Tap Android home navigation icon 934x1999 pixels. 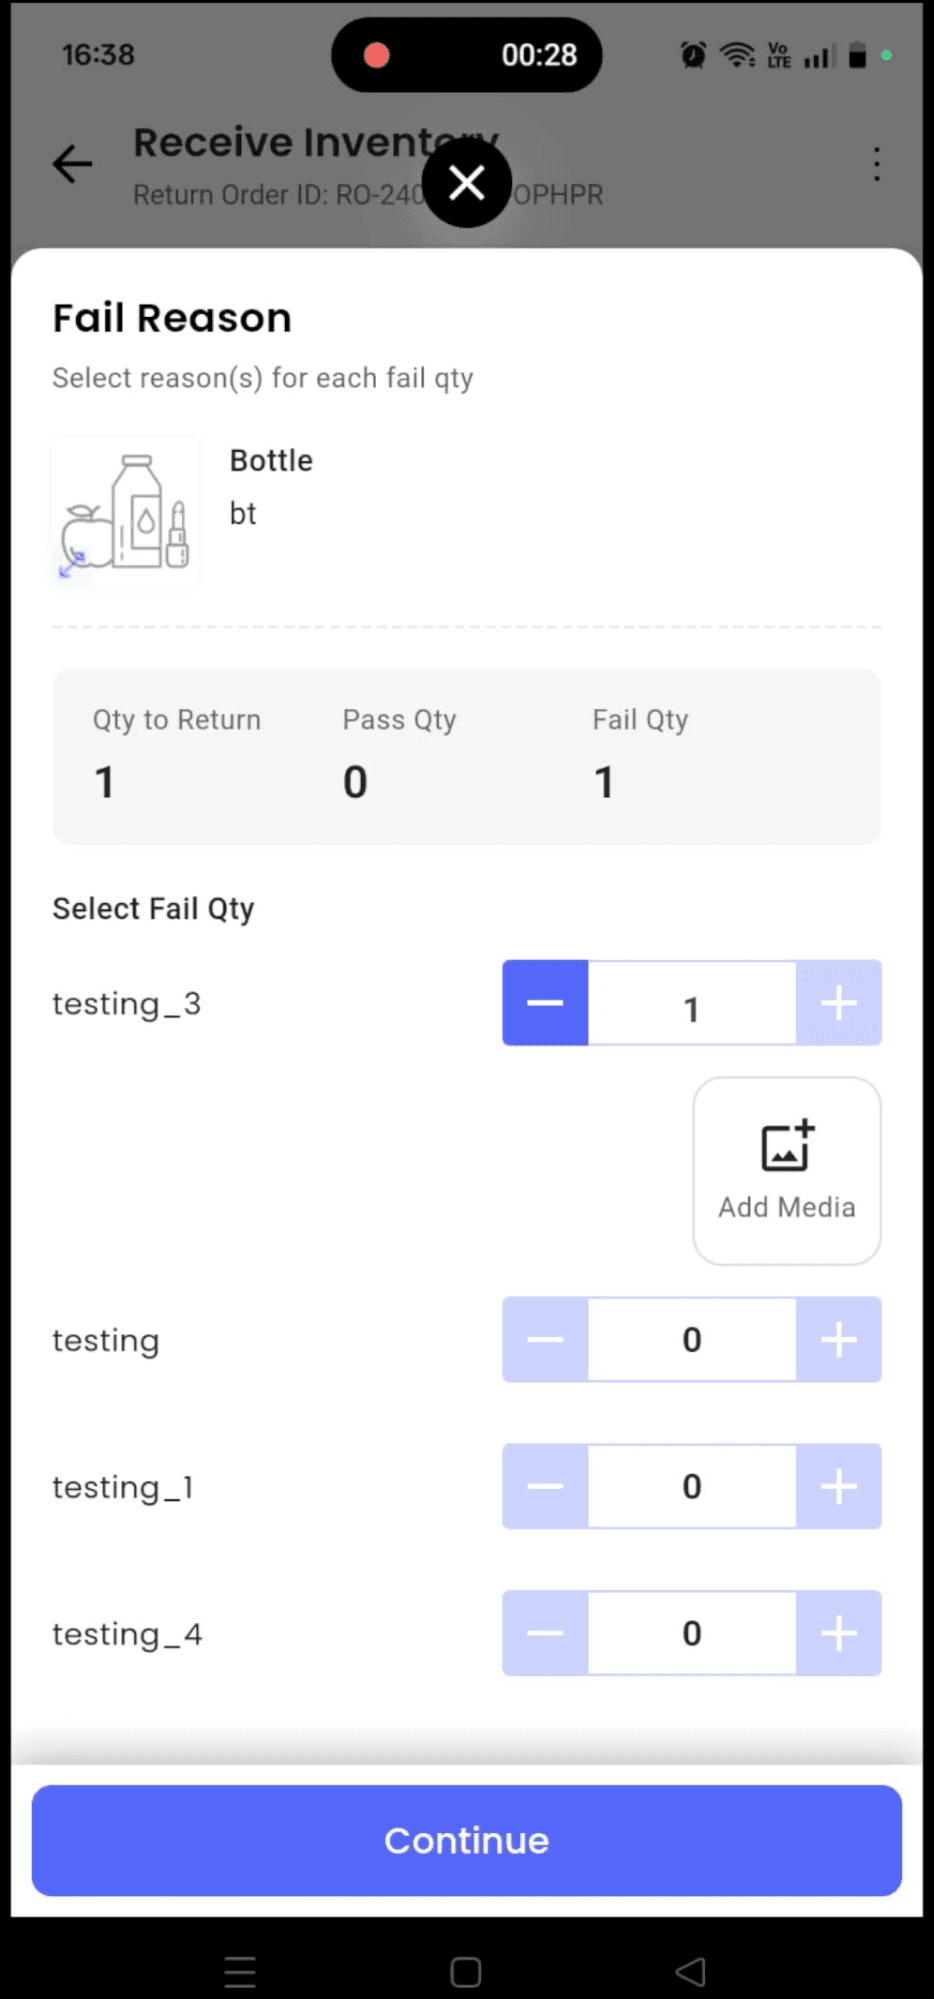466,1972
